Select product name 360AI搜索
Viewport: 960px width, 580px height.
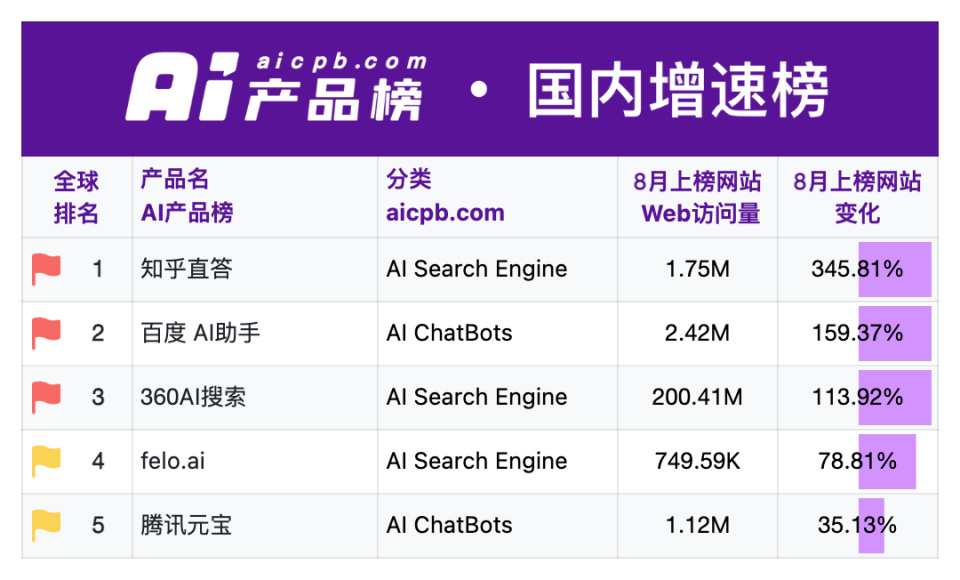(193, 397)
